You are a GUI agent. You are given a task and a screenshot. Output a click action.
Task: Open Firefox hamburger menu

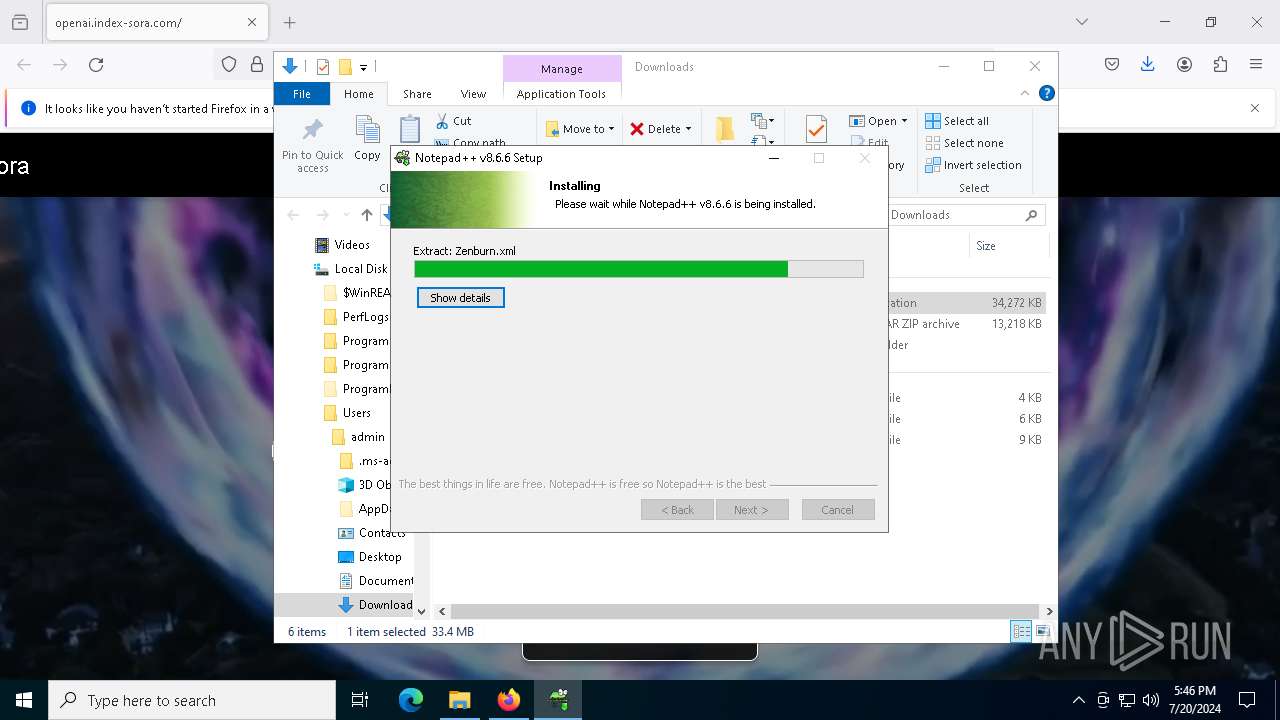pos(1256,64)
